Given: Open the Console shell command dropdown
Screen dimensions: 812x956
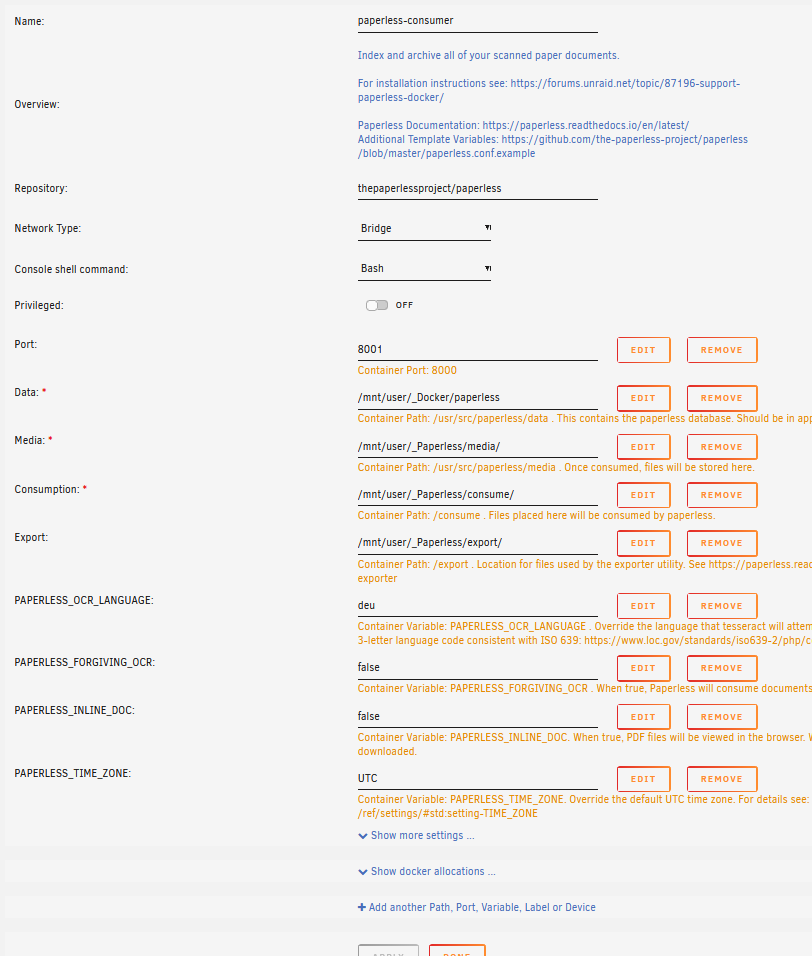Looking at the screenshot, I should point(424,269).
